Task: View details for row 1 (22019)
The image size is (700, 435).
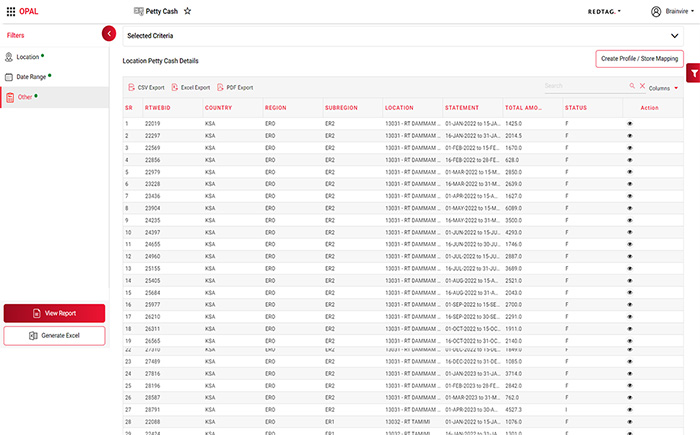Action: tap(630, 124)
